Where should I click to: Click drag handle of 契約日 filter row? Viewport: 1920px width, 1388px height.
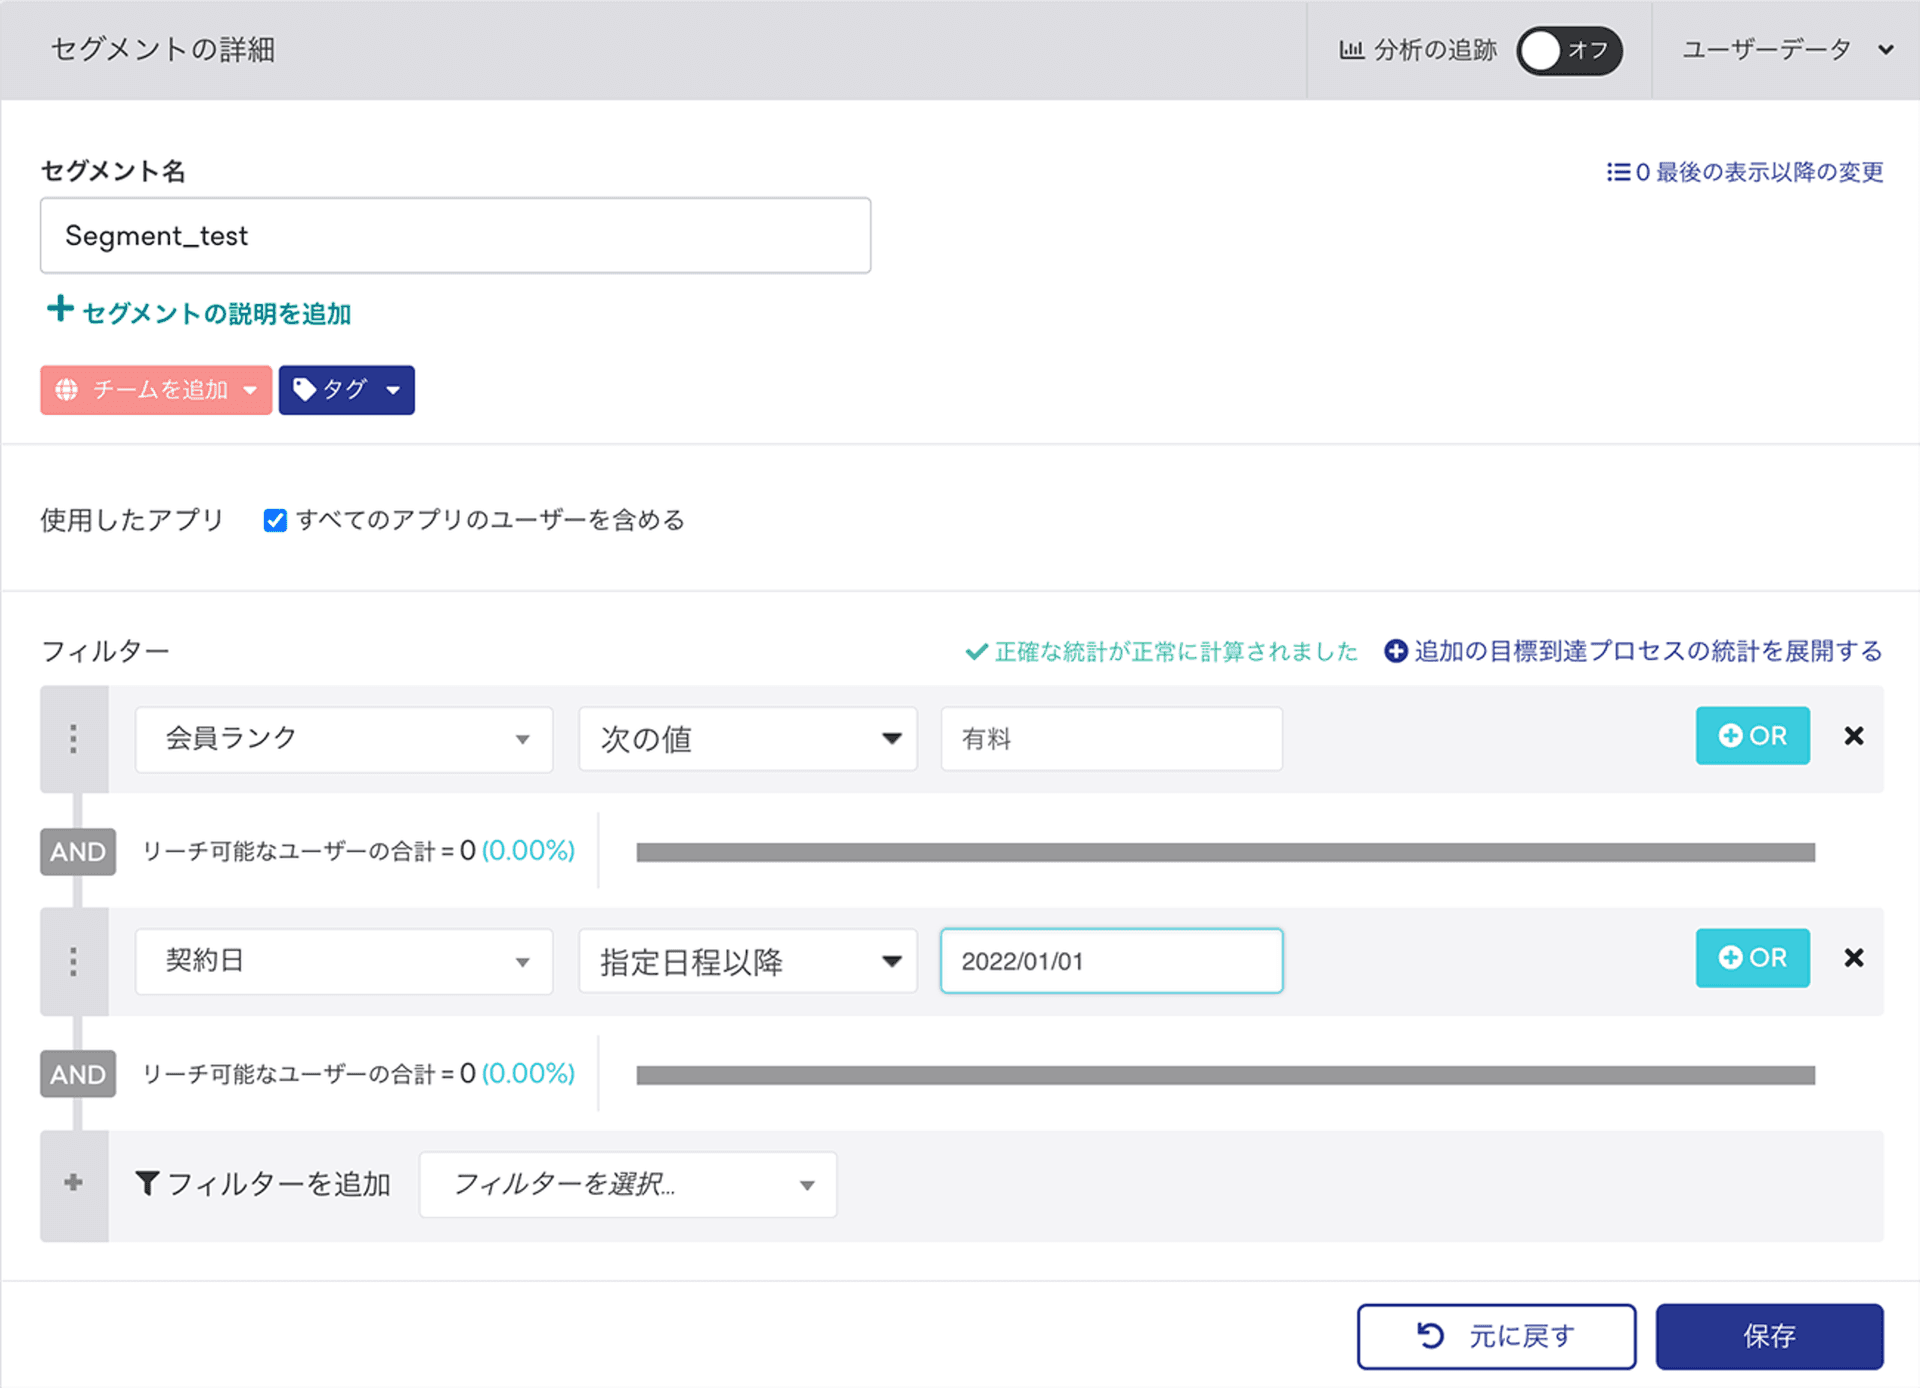click(73, 961)
